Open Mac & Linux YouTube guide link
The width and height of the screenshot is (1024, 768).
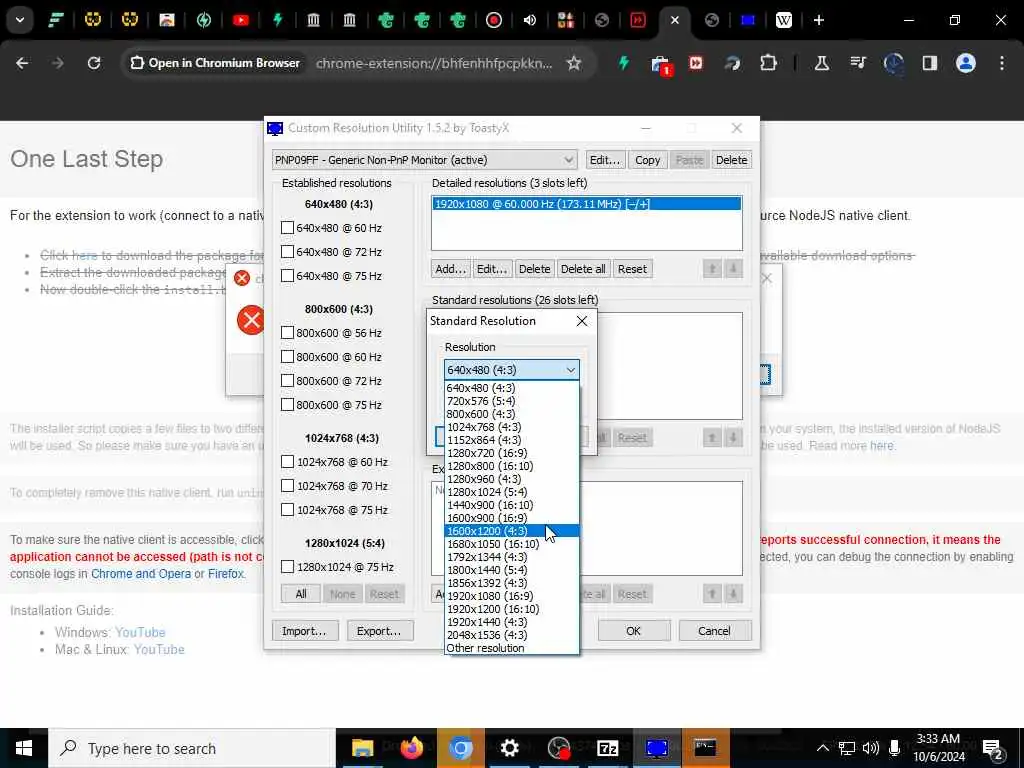click(159, 649)
